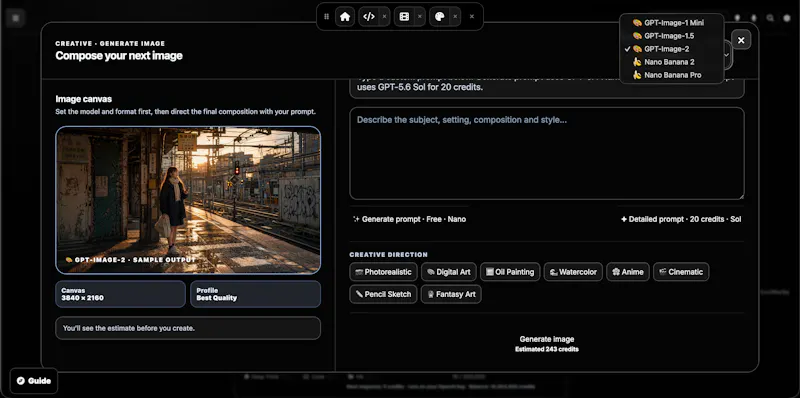Click Detailed prompt · 20 credits · Sol
This screenshot has height=398, width=800.
(x=681, y=219)
